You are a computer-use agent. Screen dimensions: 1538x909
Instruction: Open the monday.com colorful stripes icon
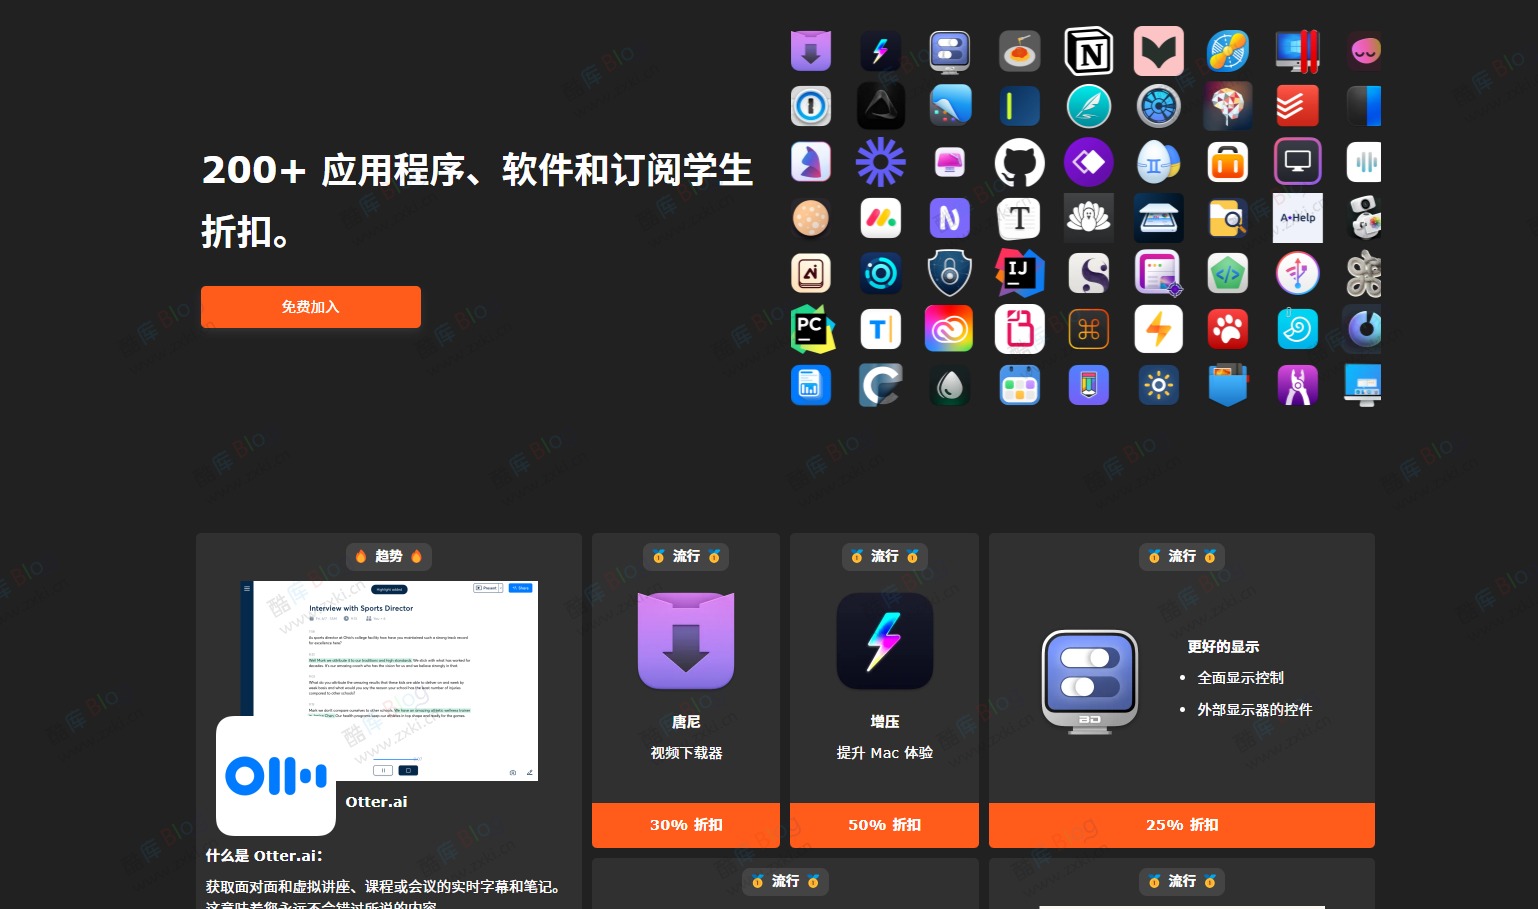[880, 218]
